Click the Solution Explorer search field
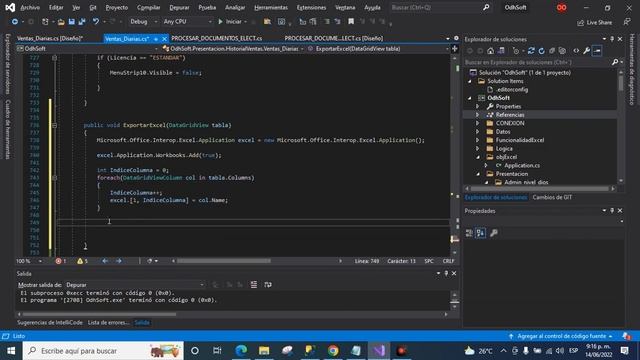The image size is (640, 360). (538, 62)
